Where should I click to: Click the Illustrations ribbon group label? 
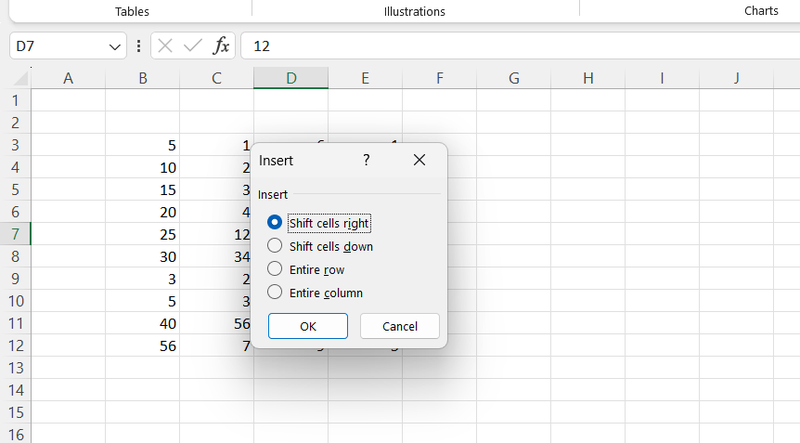(x=414, y=11)
